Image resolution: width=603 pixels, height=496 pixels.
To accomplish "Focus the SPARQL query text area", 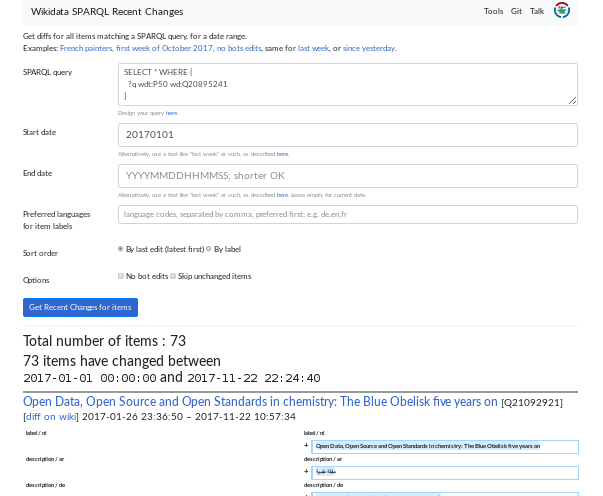I will point(348,85).
